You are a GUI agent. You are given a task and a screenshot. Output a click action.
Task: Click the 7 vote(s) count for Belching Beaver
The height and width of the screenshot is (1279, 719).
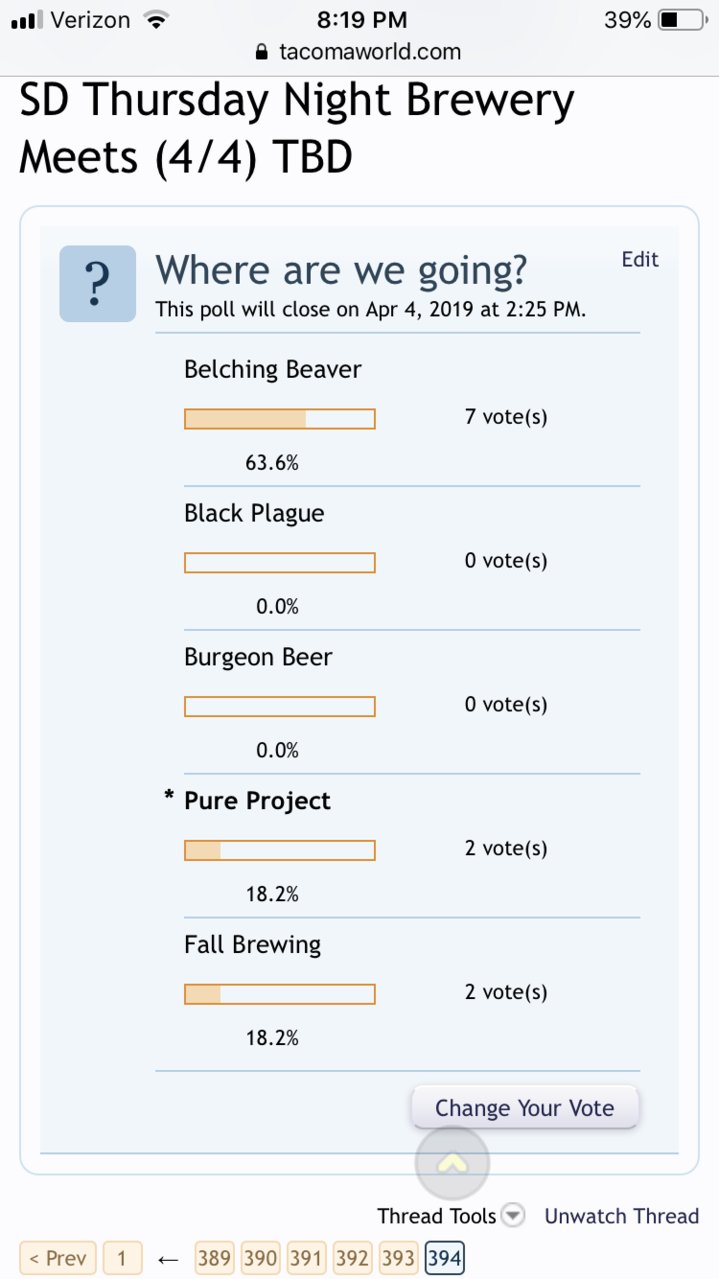click(506, 417)
